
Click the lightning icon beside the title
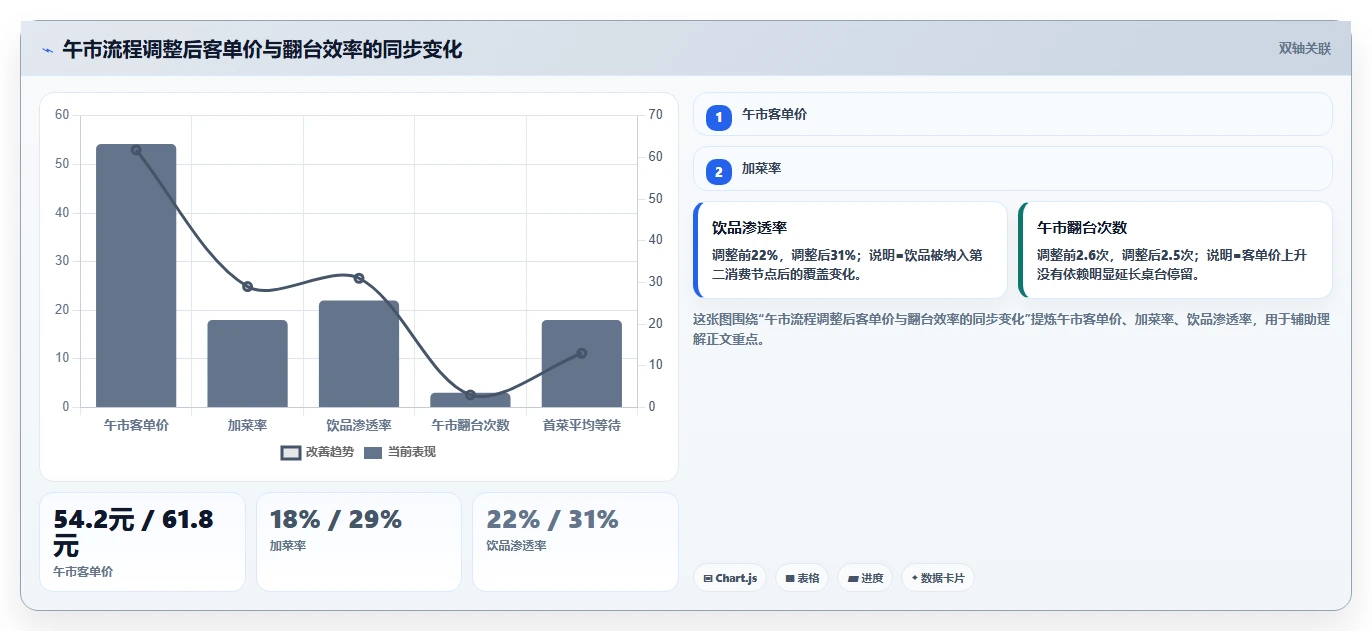[x=47, y=50]
